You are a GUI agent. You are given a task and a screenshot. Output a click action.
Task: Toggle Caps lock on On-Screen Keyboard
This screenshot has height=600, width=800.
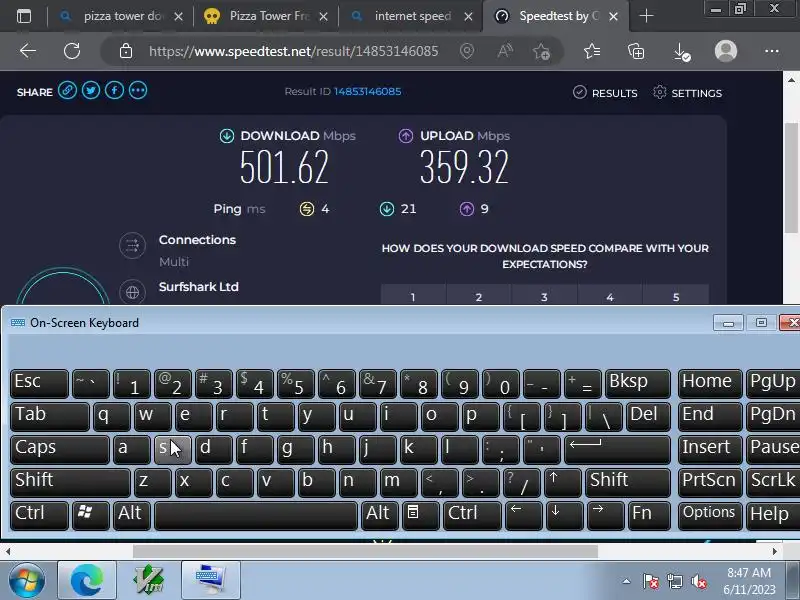60,449
